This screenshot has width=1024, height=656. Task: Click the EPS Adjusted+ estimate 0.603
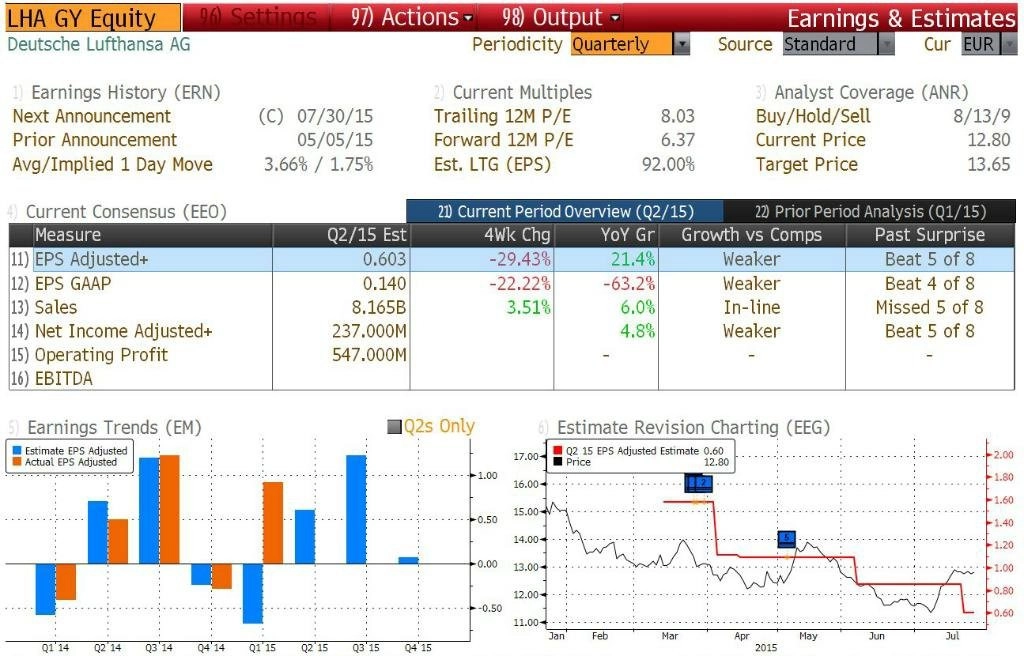click(385, 259)
